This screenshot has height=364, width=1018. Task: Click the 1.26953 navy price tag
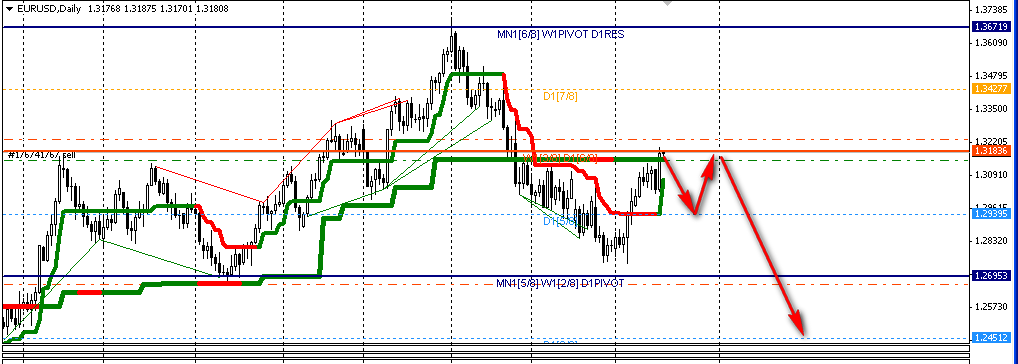point(989,276)
